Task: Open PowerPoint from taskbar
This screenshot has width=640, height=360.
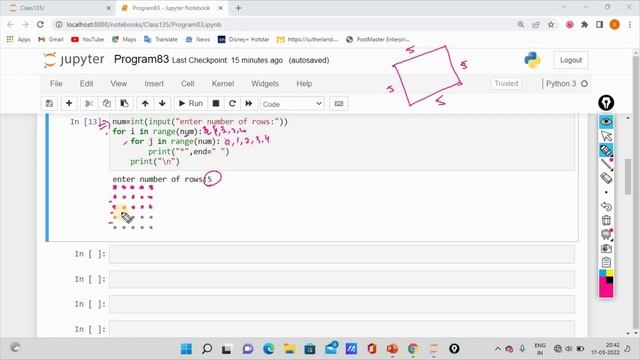Action: (x=392, y=349)
